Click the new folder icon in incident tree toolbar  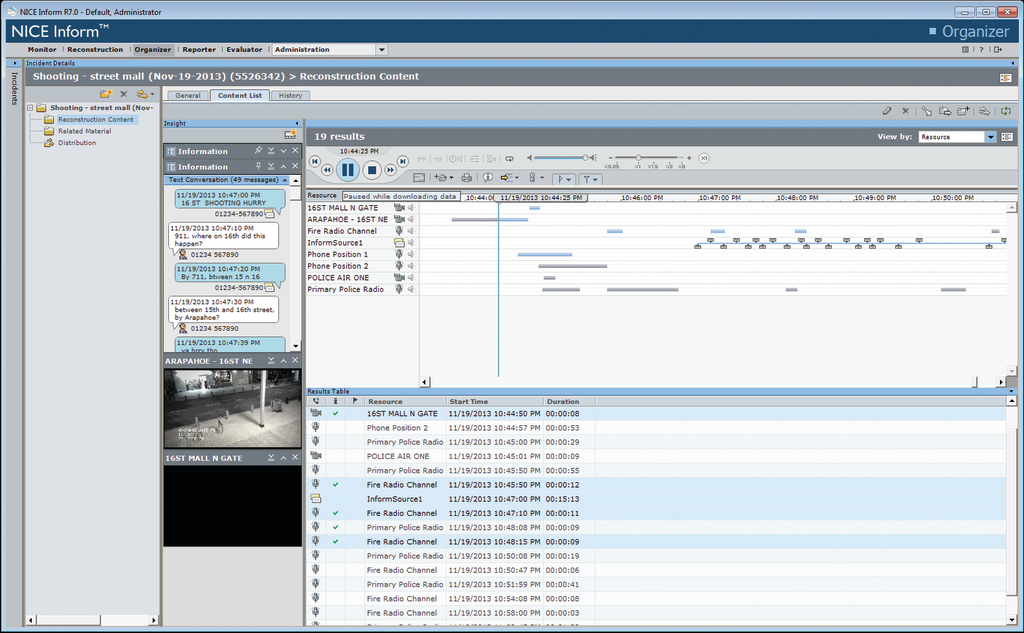(105, 94)
